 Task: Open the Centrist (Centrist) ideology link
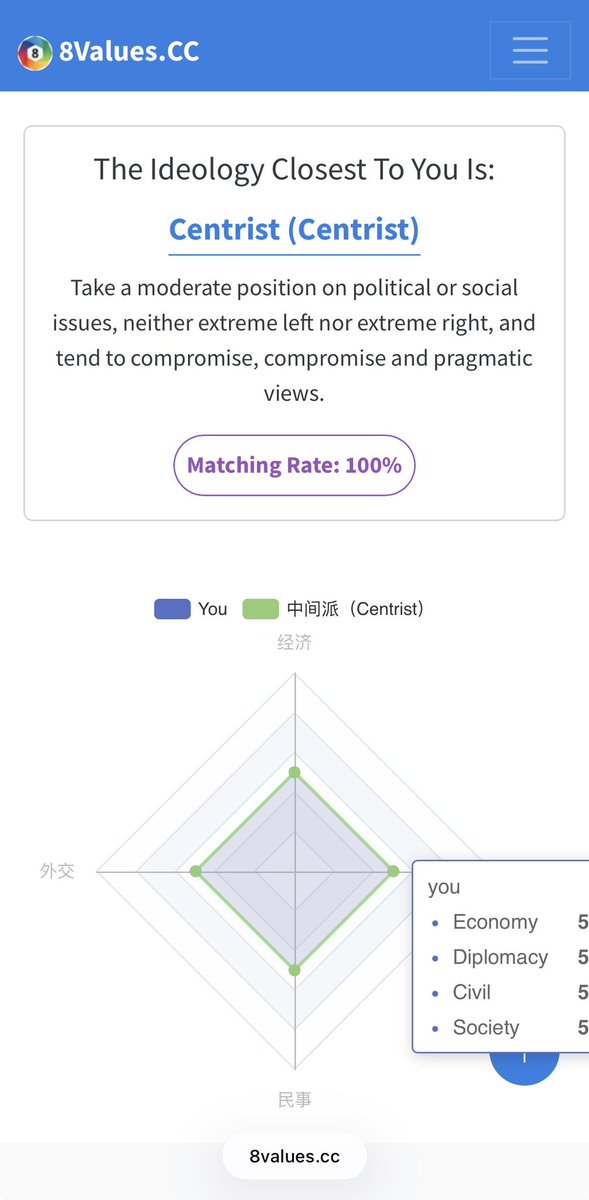pos(294,229)
